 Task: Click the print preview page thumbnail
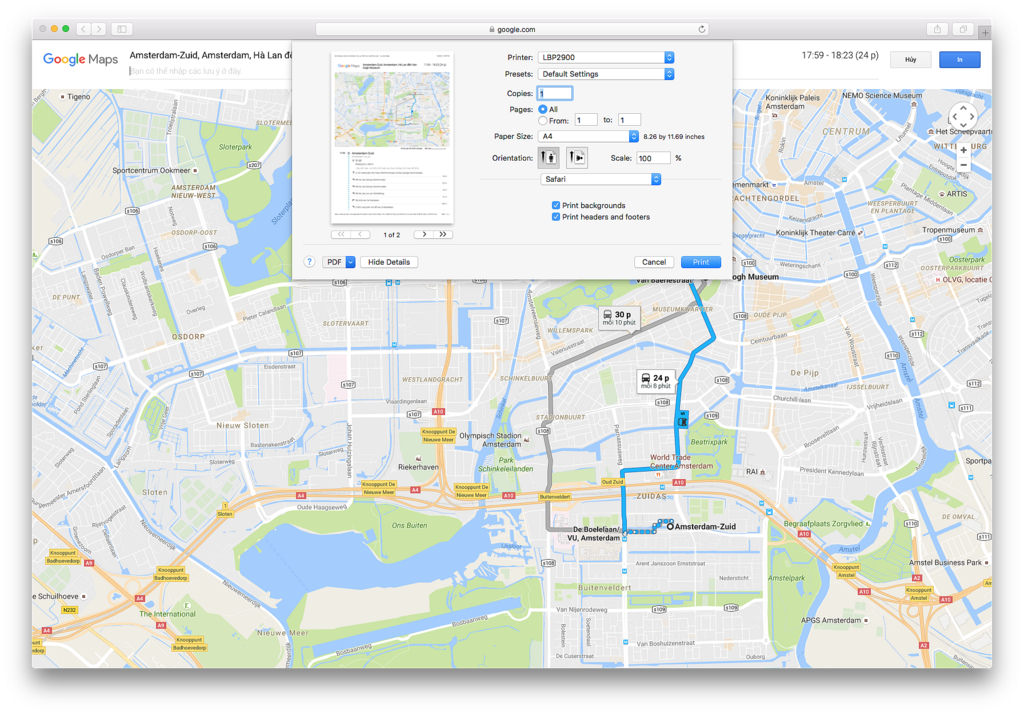coord(392,137)
